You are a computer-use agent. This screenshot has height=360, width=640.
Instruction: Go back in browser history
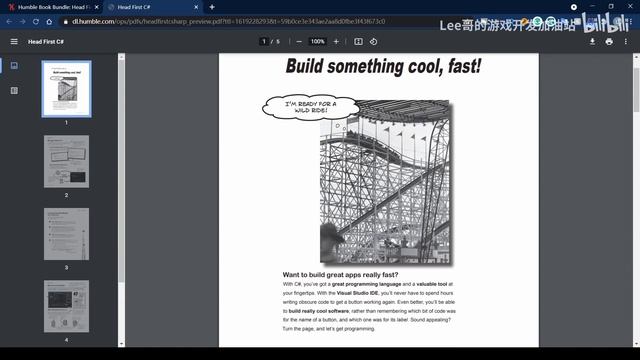coord(9,22)
